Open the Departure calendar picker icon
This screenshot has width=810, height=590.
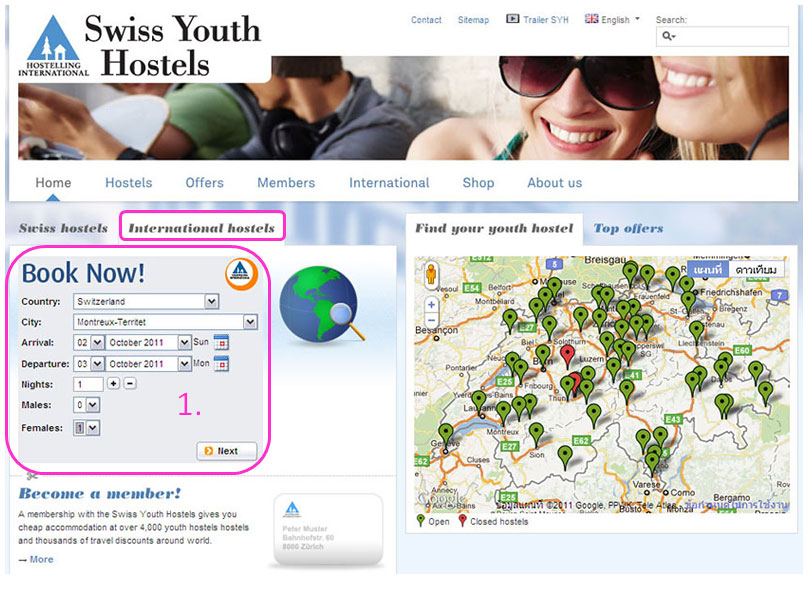click(221, 364)
